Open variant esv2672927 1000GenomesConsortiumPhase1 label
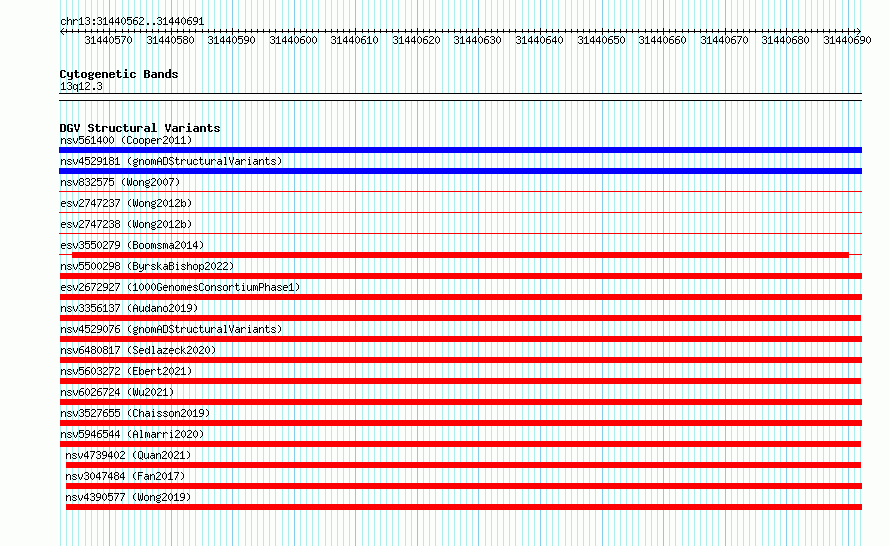The width and height of the screenshot is (890, 546). point(180,287)
